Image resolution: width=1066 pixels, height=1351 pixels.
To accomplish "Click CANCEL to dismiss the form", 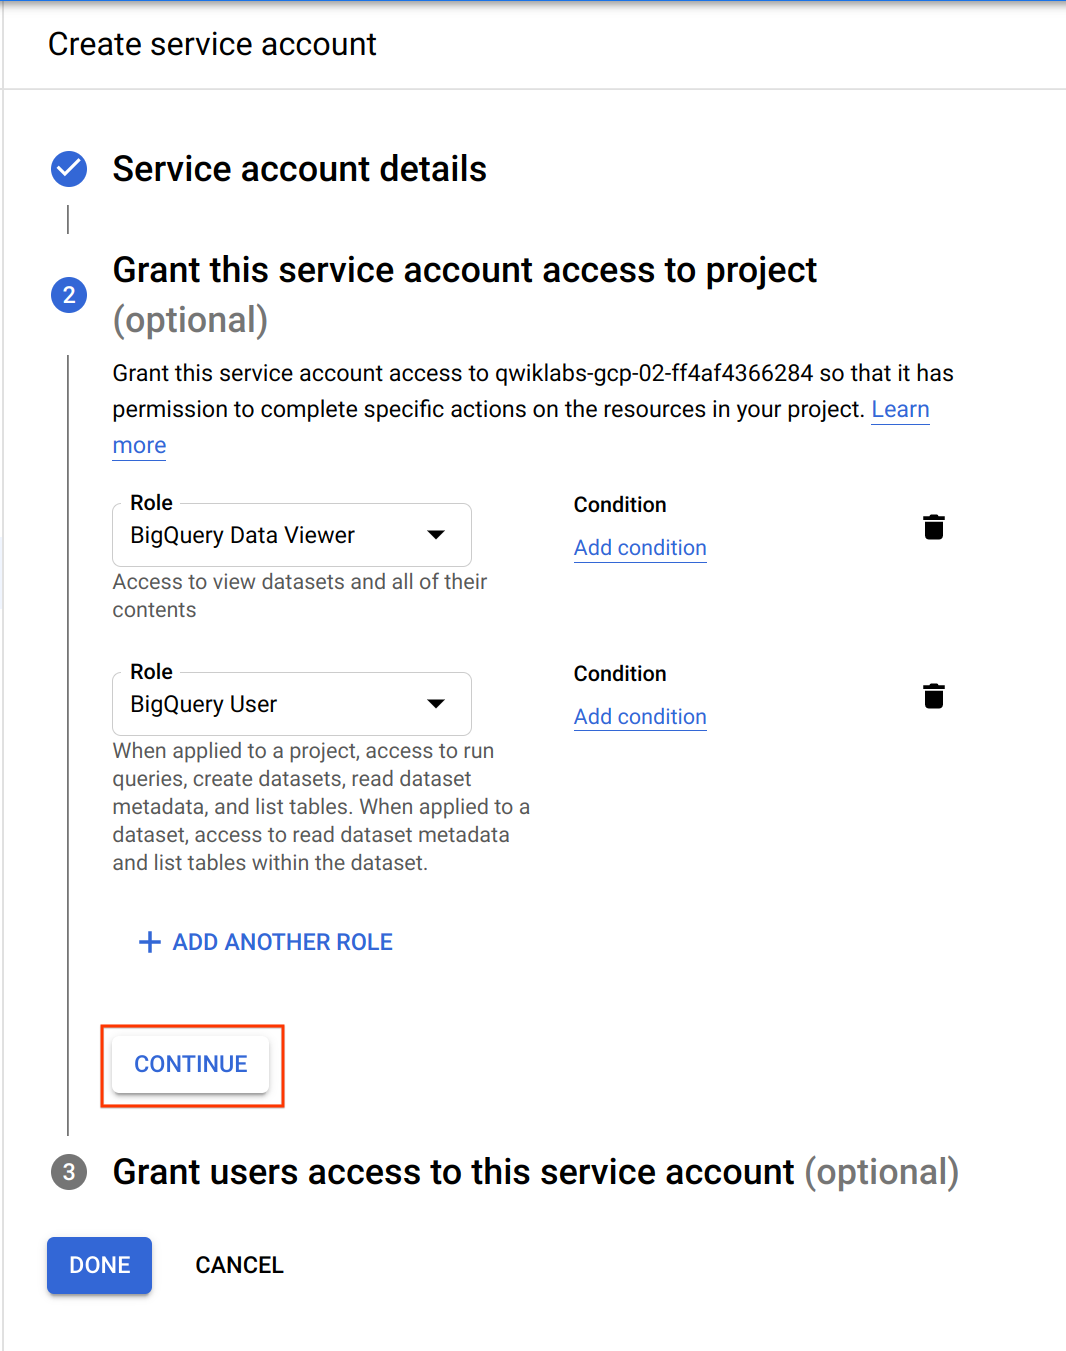I will 239,1265.
